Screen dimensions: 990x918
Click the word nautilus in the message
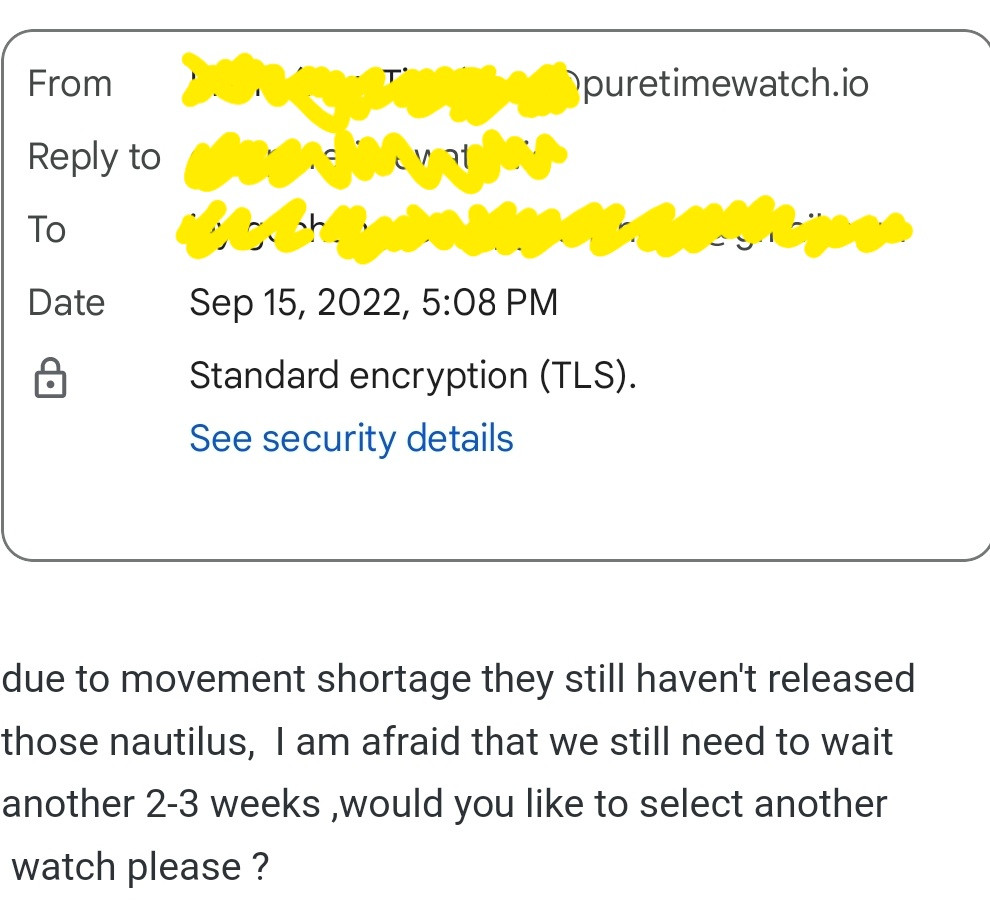(182, 741)
